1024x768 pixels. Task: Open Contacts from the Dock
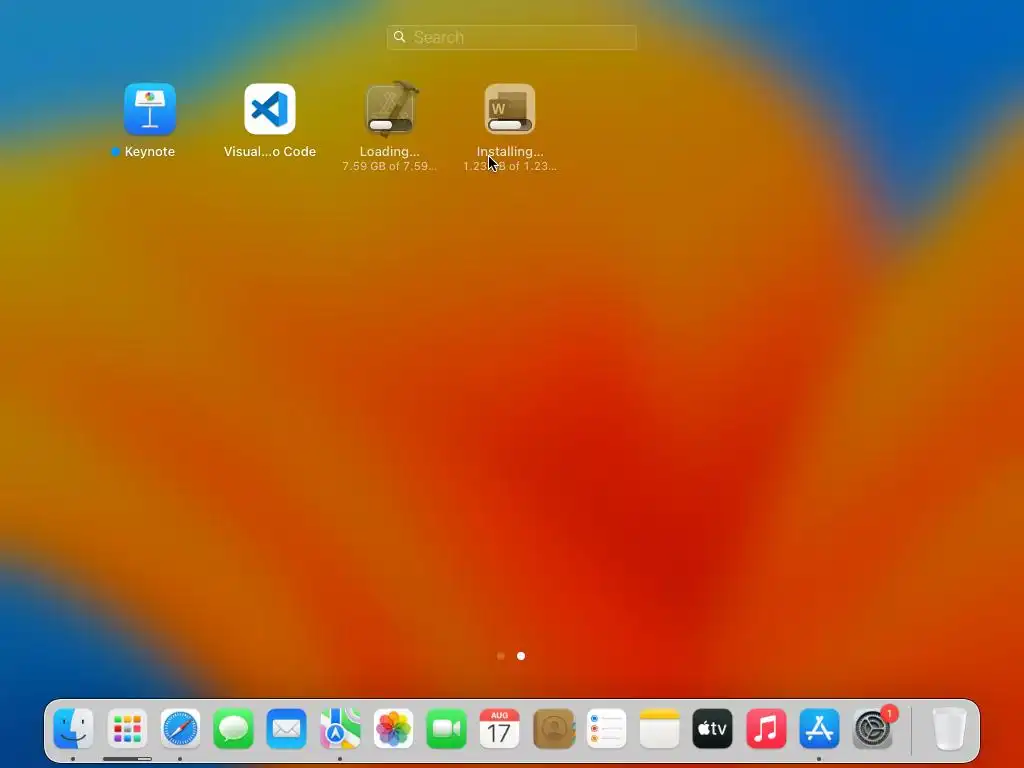(x=553, y=728)
